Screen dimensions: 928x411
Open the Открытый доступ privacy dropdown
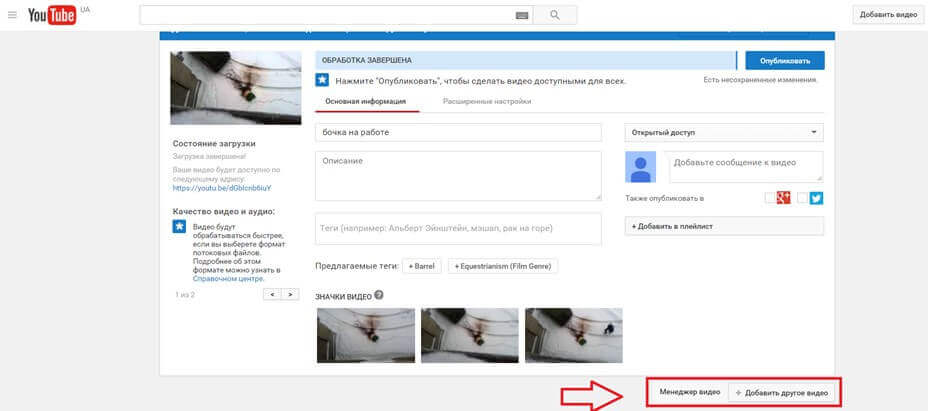[723, 132]
